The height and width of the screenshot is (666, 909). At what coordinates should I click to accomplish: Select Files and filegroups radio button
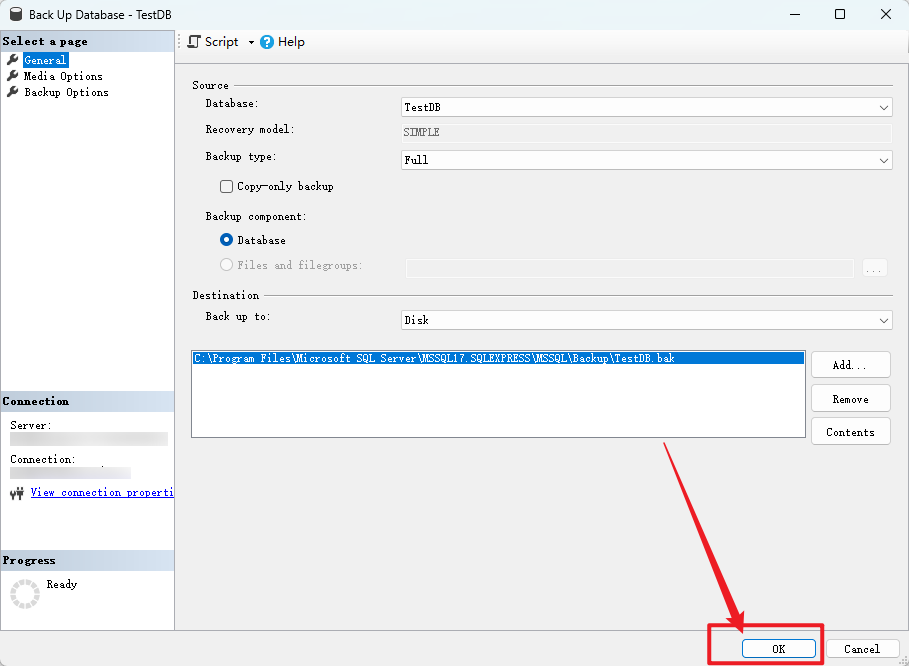pyautogui.click(x=227, y=265)
